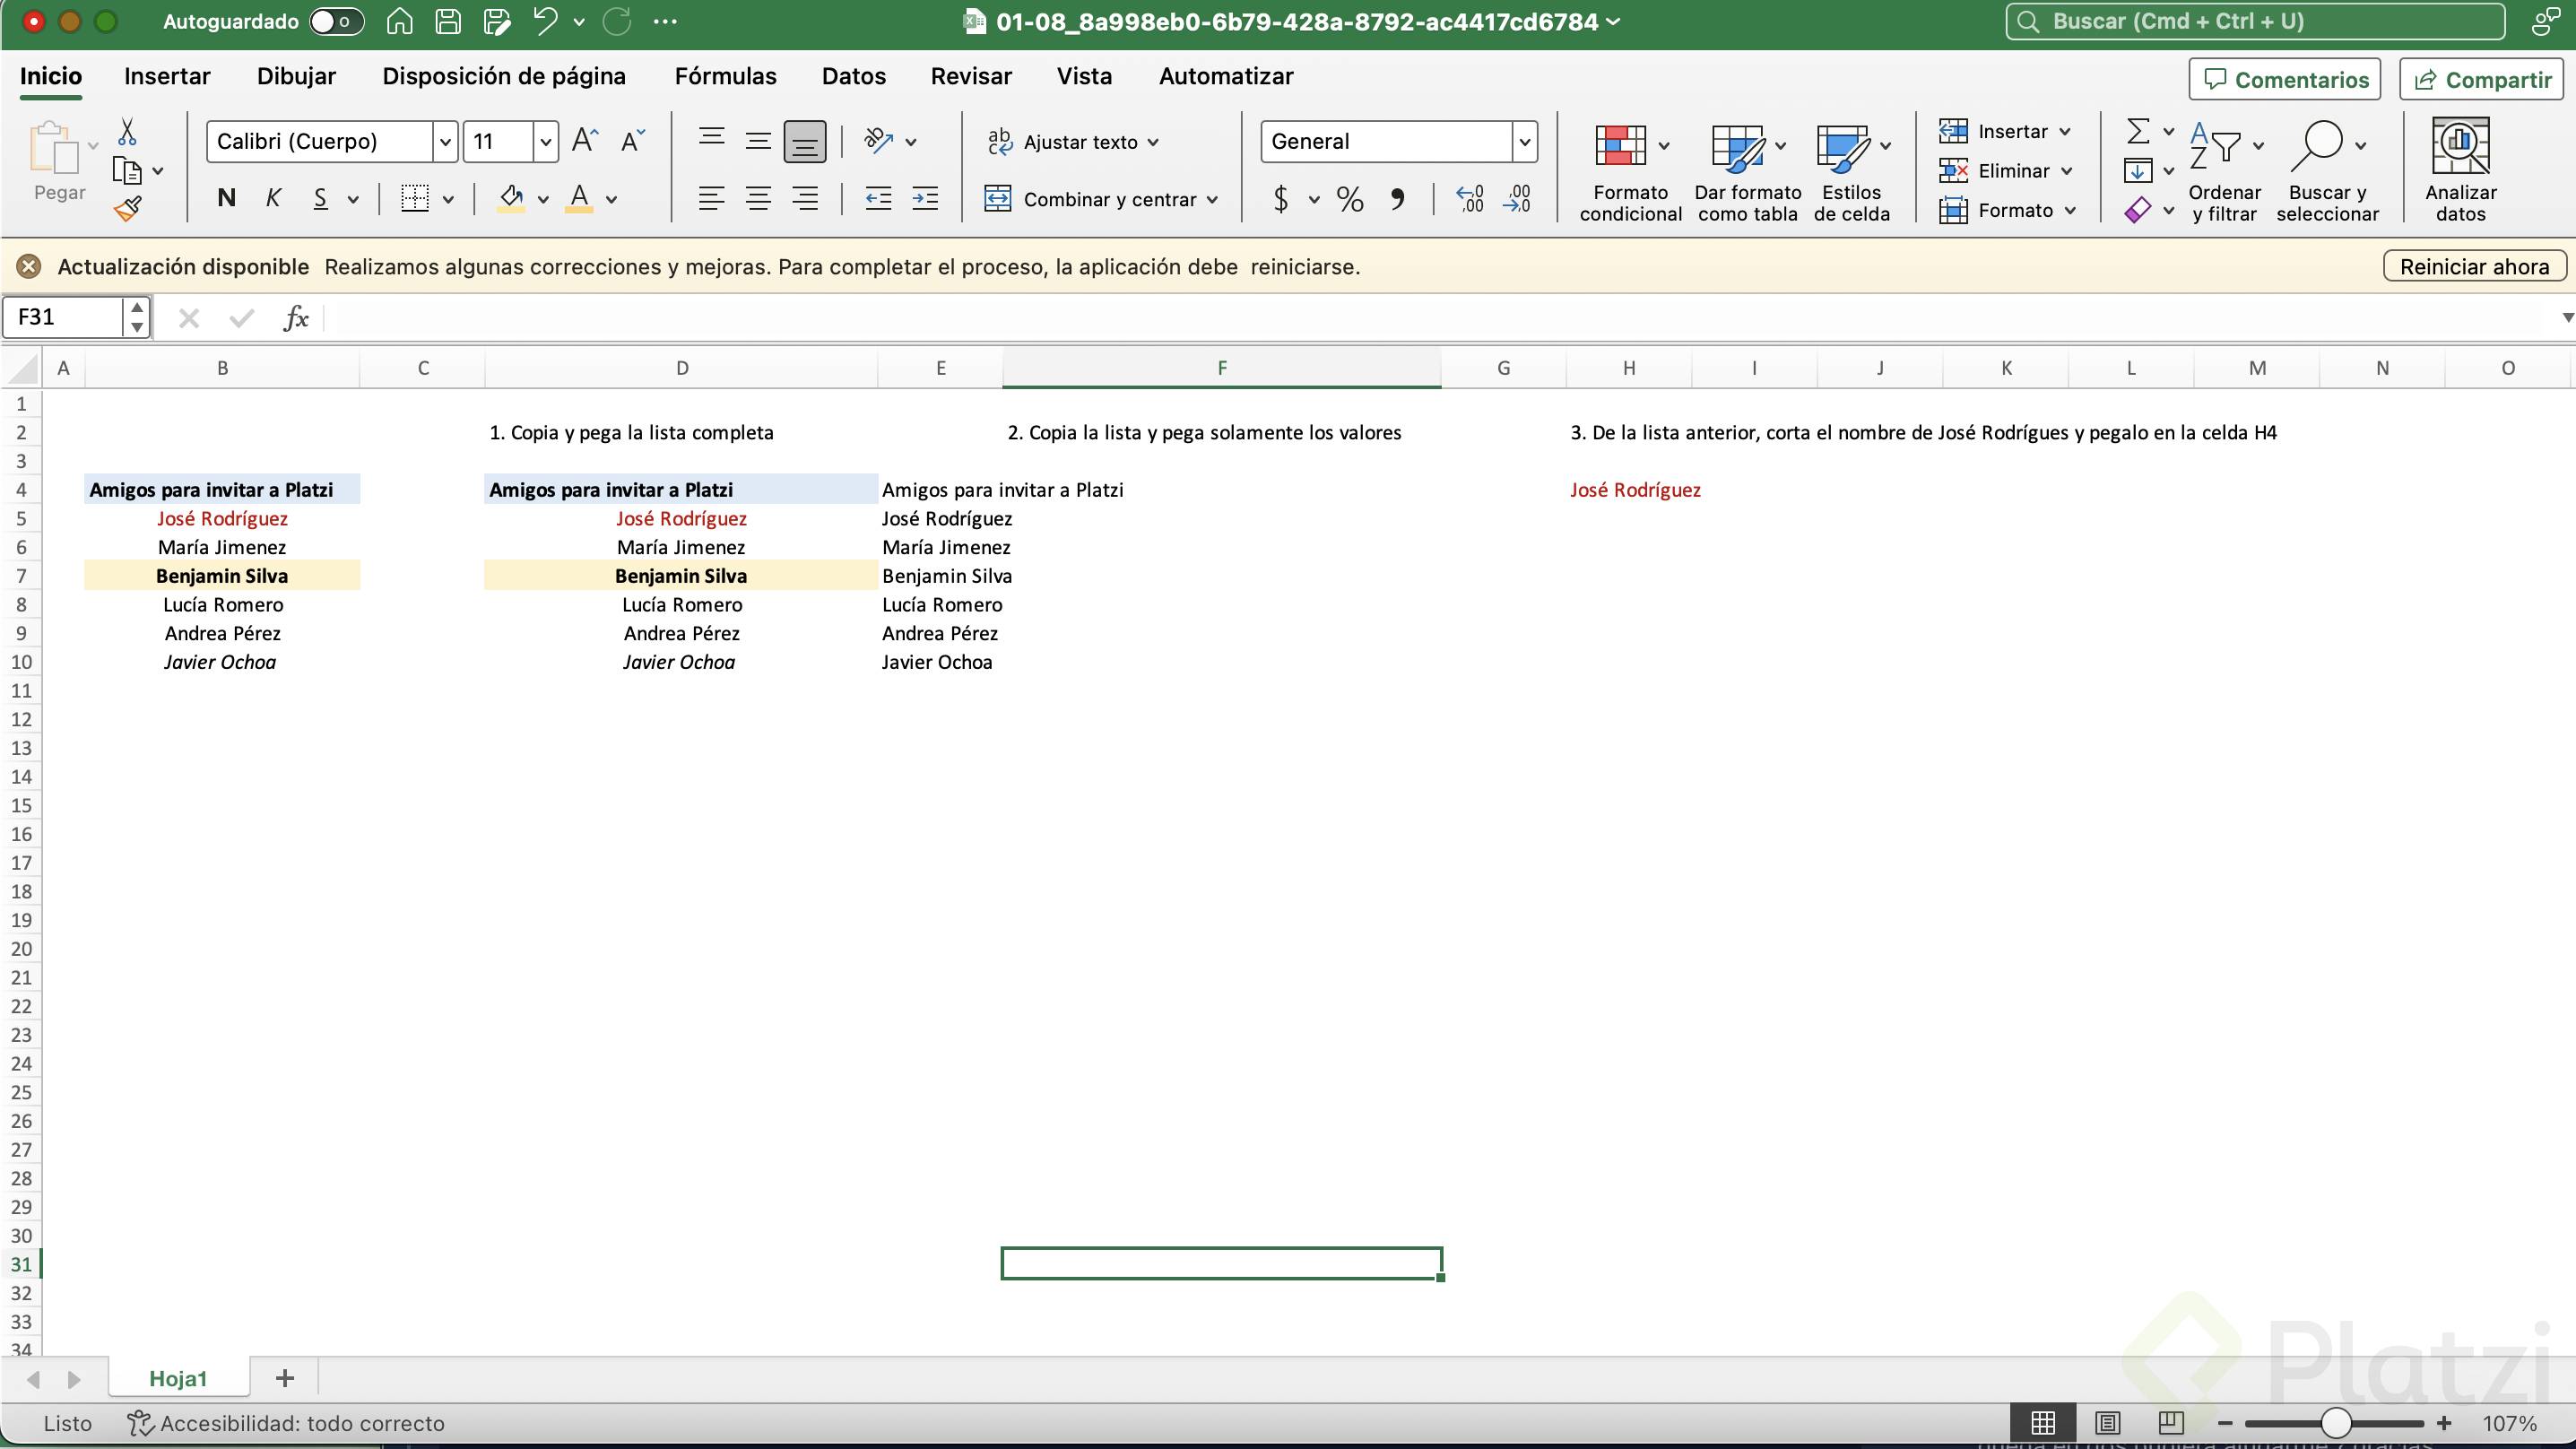The image size is (2576, 1449).
Task: Open the Hoja1 sheet tab
Action: pos(178,1378)
